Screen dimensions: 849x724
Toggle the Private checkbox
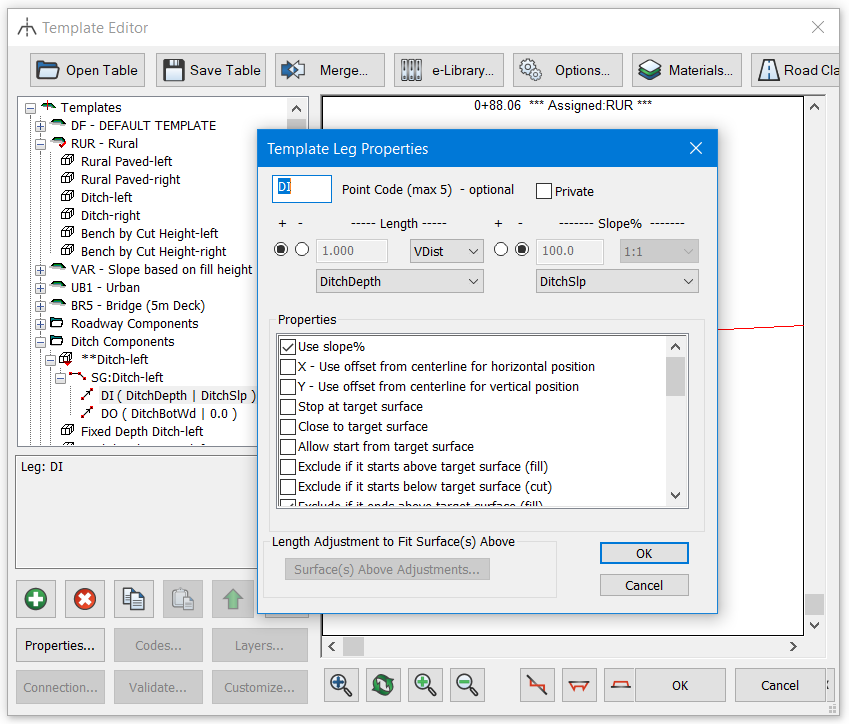click(x=544, y=191)
